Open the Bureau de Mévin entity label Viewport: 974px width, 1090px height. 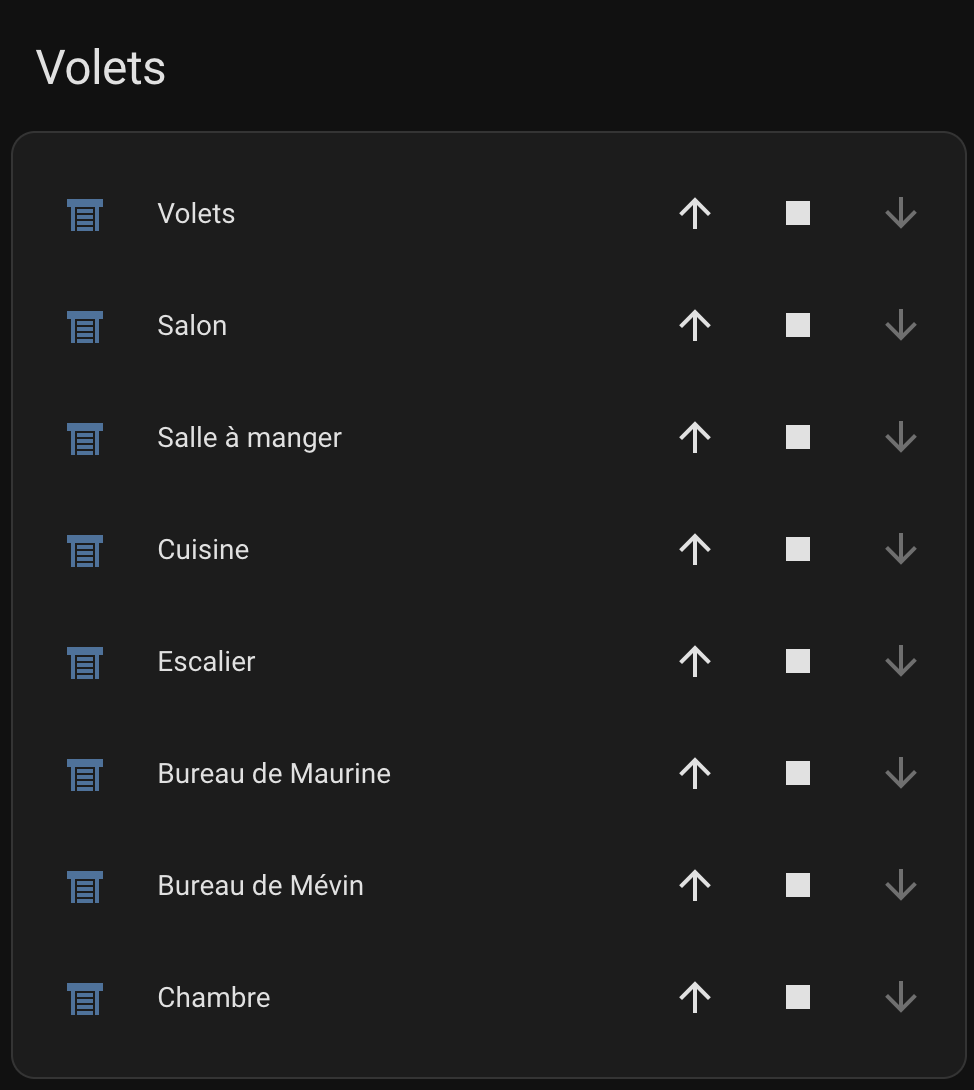260,885
